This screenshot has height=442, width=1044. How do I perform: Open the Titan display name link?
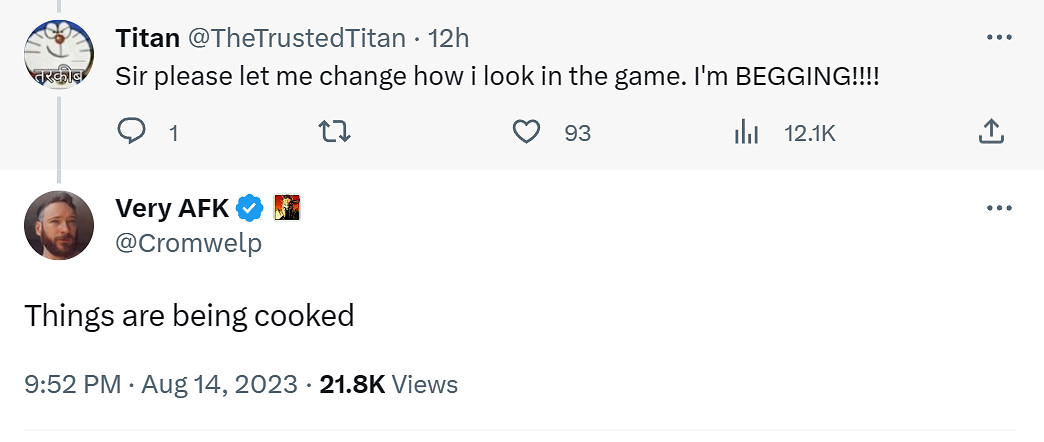[147, 39]
